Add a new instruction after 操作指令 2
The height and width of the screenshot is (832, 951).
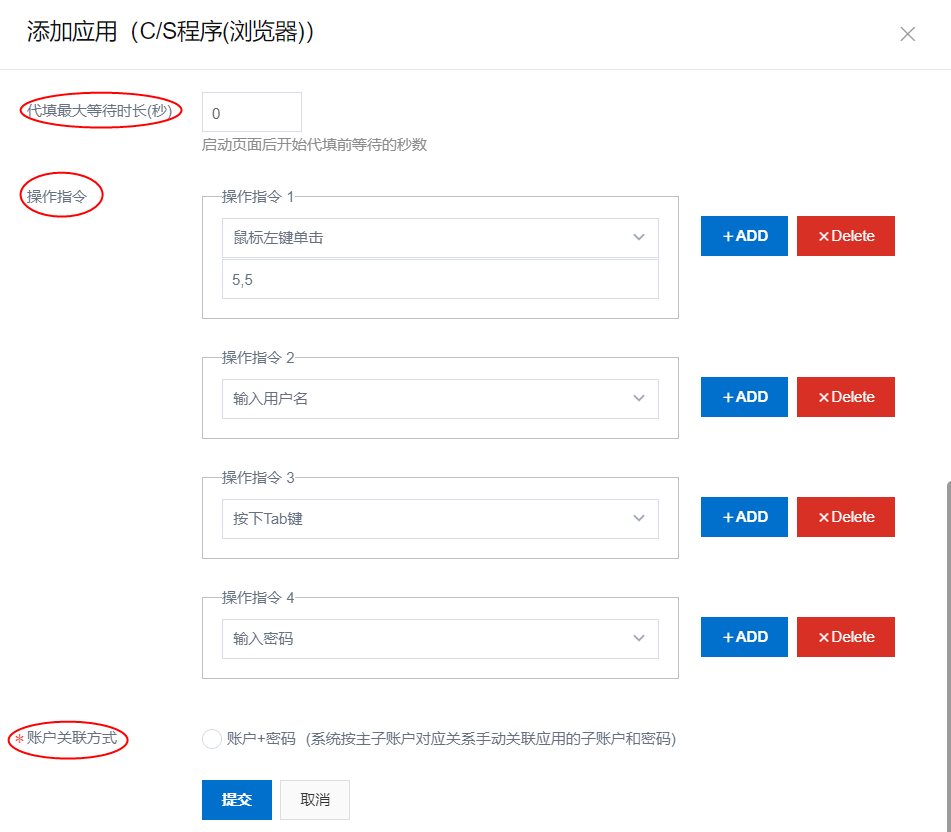(x=744, y=397)
